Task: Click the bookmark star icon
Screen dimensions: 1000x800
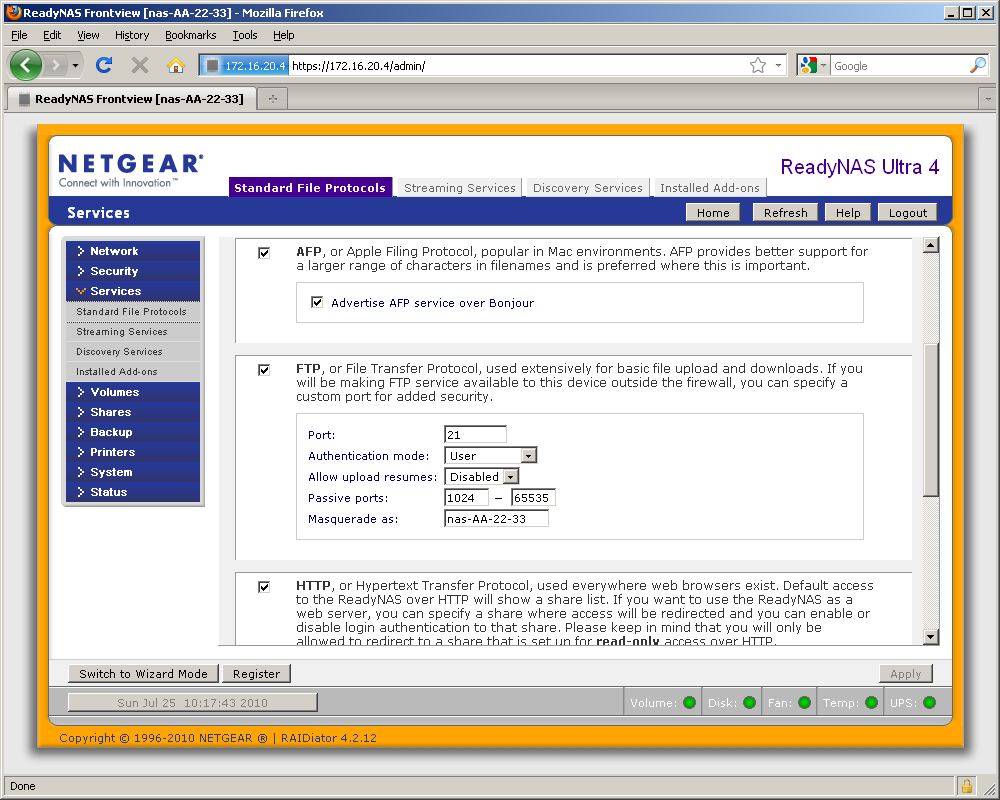Action: point(758,65)
